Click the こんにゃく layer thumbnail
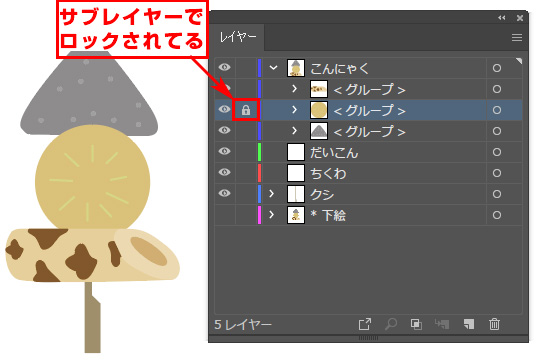 (296, 68)
